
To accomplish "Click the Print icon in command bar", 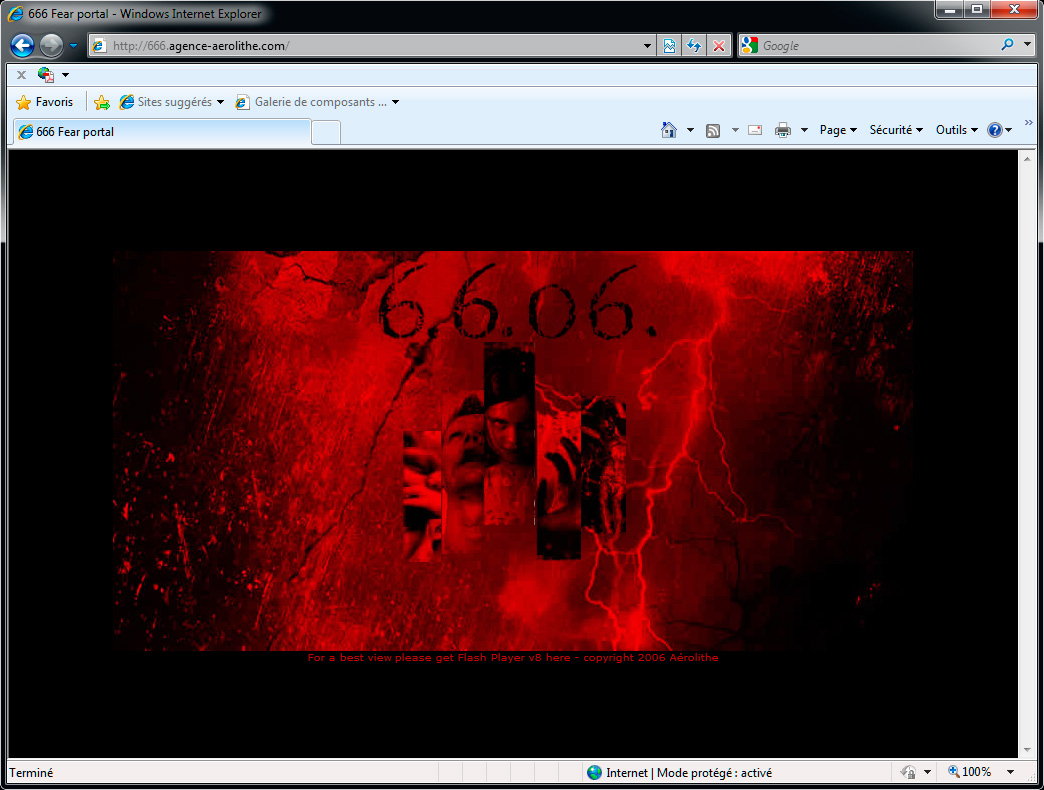I will click(x=783, y=130).
